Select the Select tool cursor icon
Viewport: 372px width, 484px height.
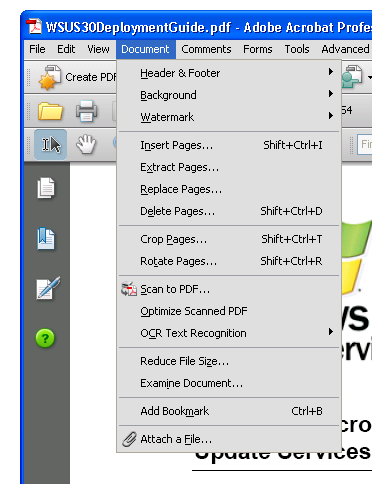[x=51, y=145]
